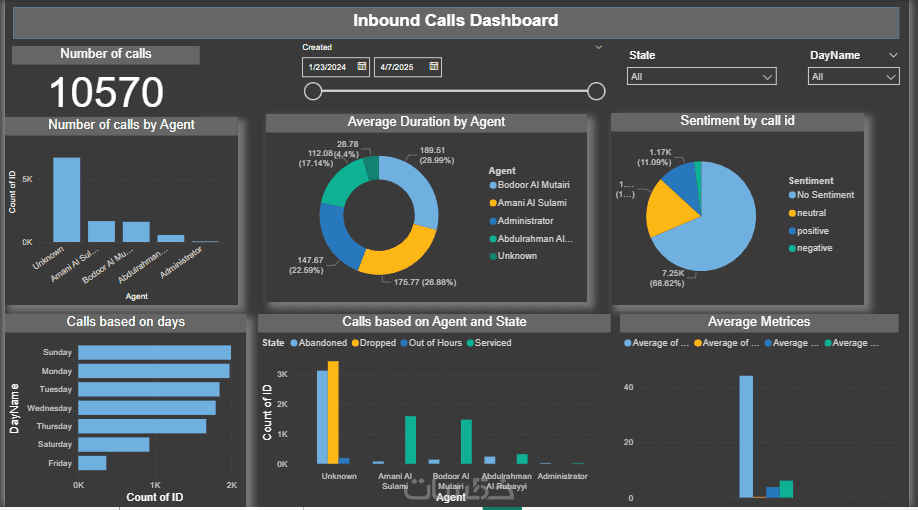The height and width of the screenshot is (510, 918).
Task: Click the start date 1/23/2024 field
Action: click(x=336, y=67)
